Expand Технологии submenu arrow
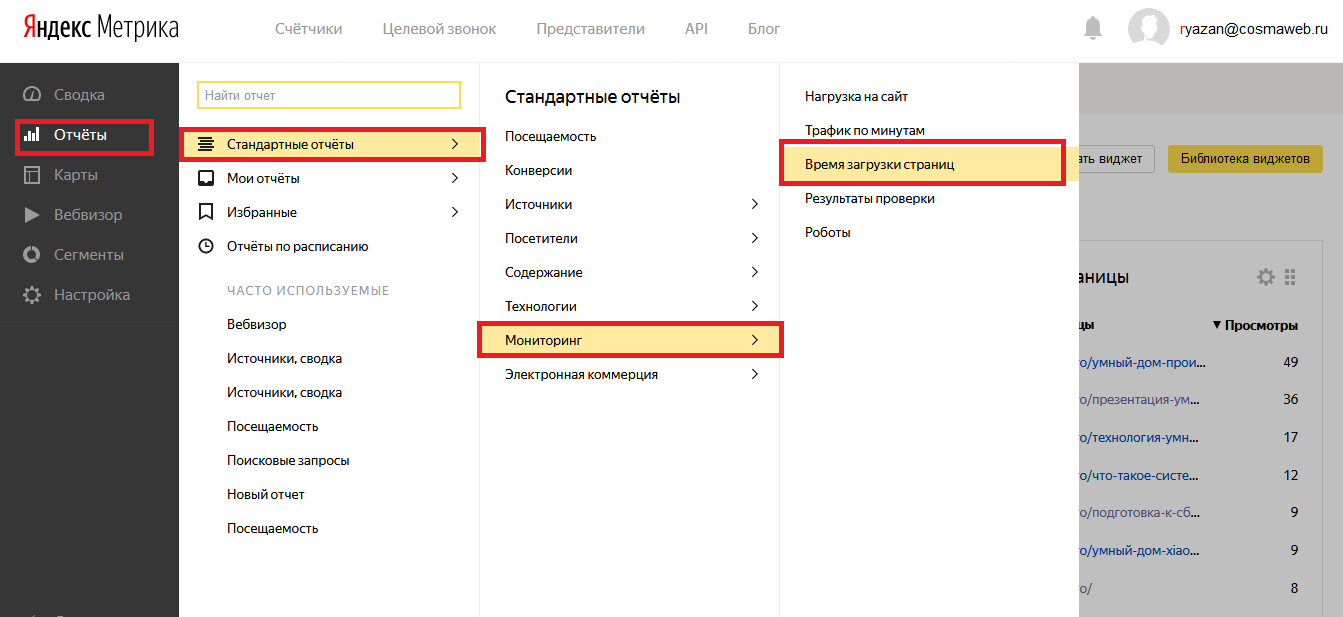Image resolution: width=1343 pixels, height=617 pixels. tap(755, 306)
